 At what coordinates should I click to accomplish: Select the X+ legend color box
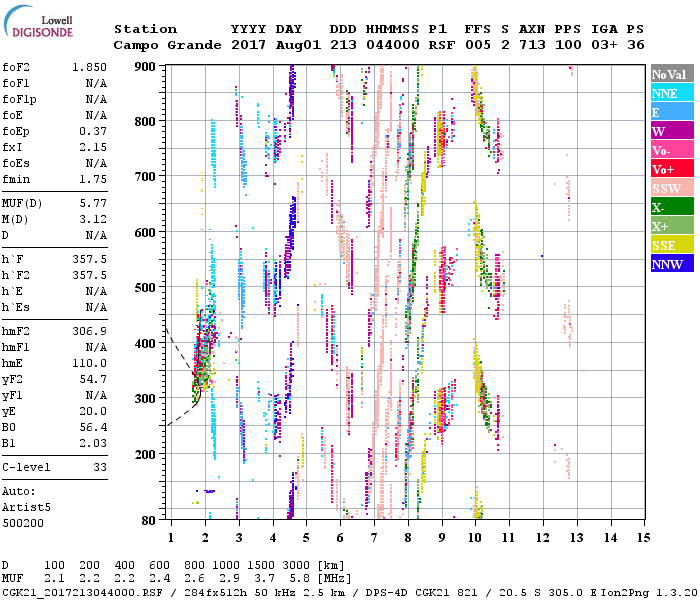click(x=672, y=225)
